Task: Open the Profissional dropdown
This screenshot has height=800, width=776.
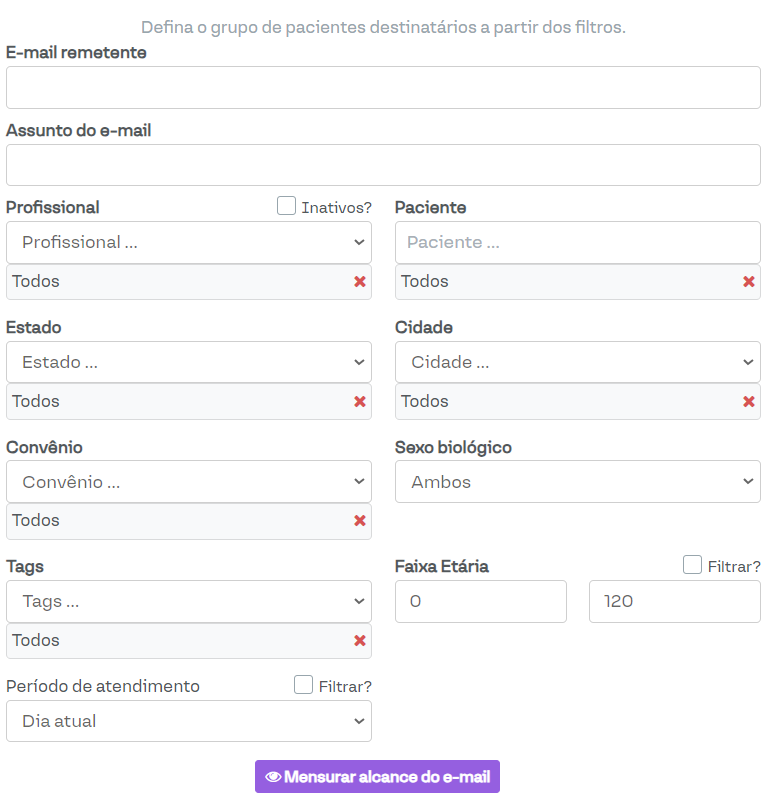Action: pos(189,242)
